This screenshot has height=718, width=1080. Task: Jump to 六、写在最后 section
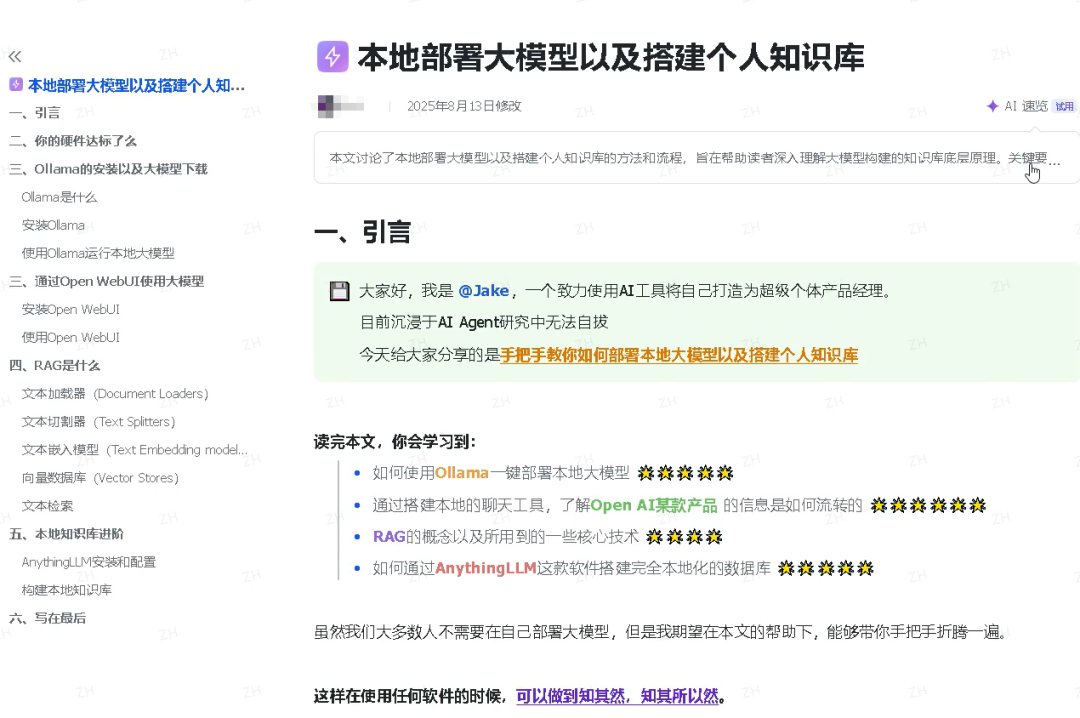[48, 618]
